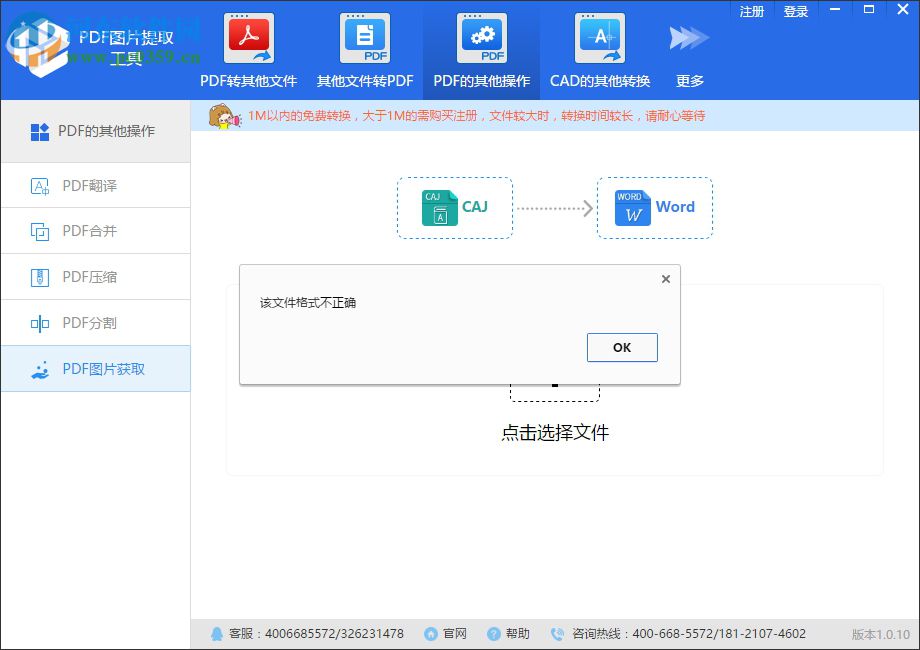Click the PDF的其他操作 gear icon
This screenshot has height=650, width=920.
click(481, 40)
